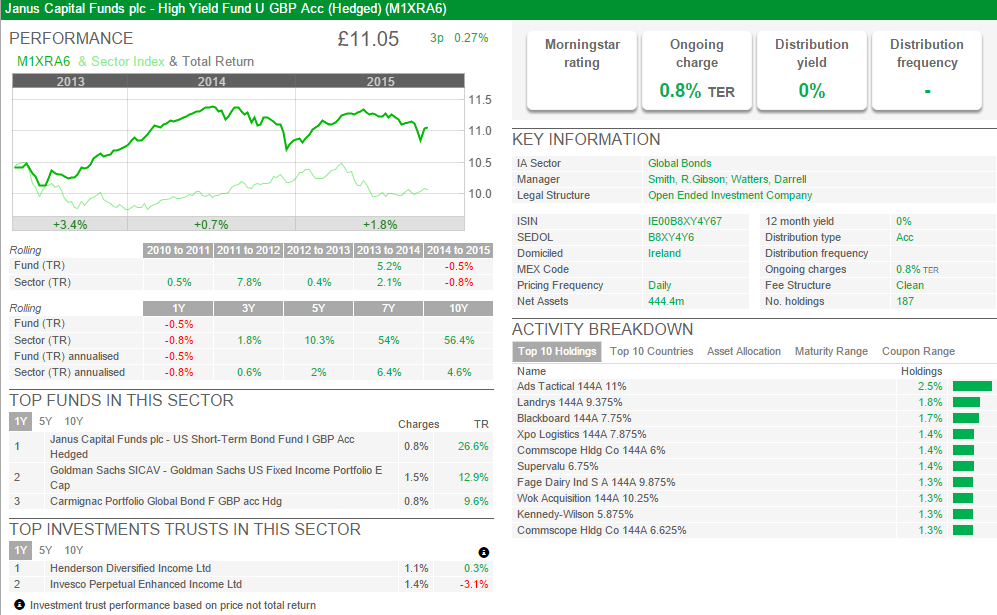
Task: Switch Top Funds list to 5Y
Action: [45, 421]
